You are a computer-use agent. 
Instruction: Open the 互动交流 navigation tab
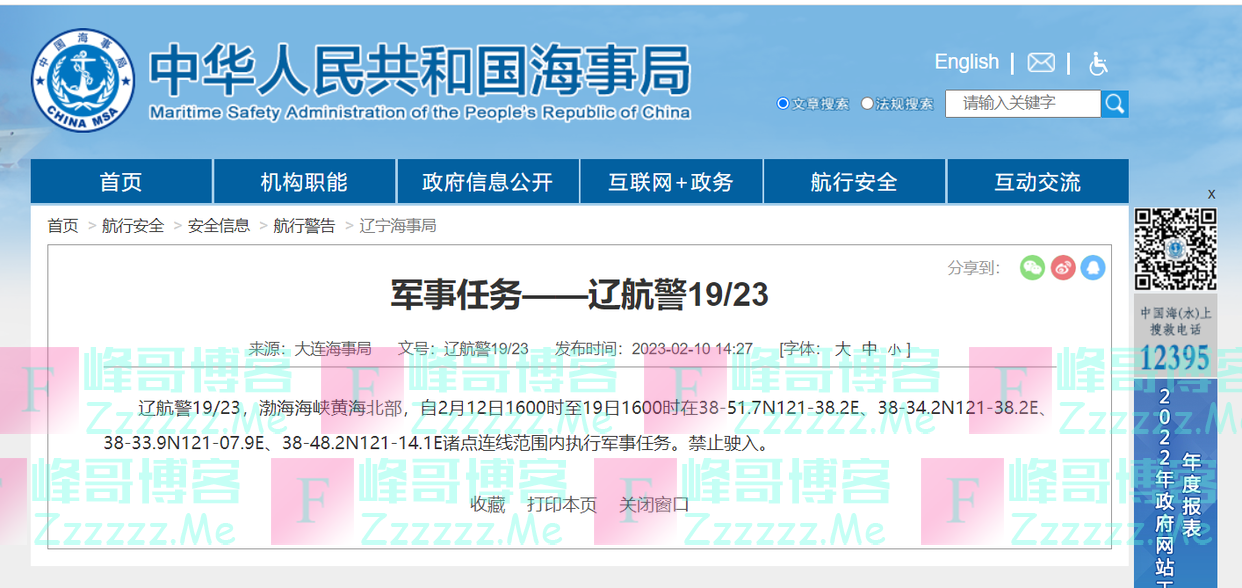1037,182
